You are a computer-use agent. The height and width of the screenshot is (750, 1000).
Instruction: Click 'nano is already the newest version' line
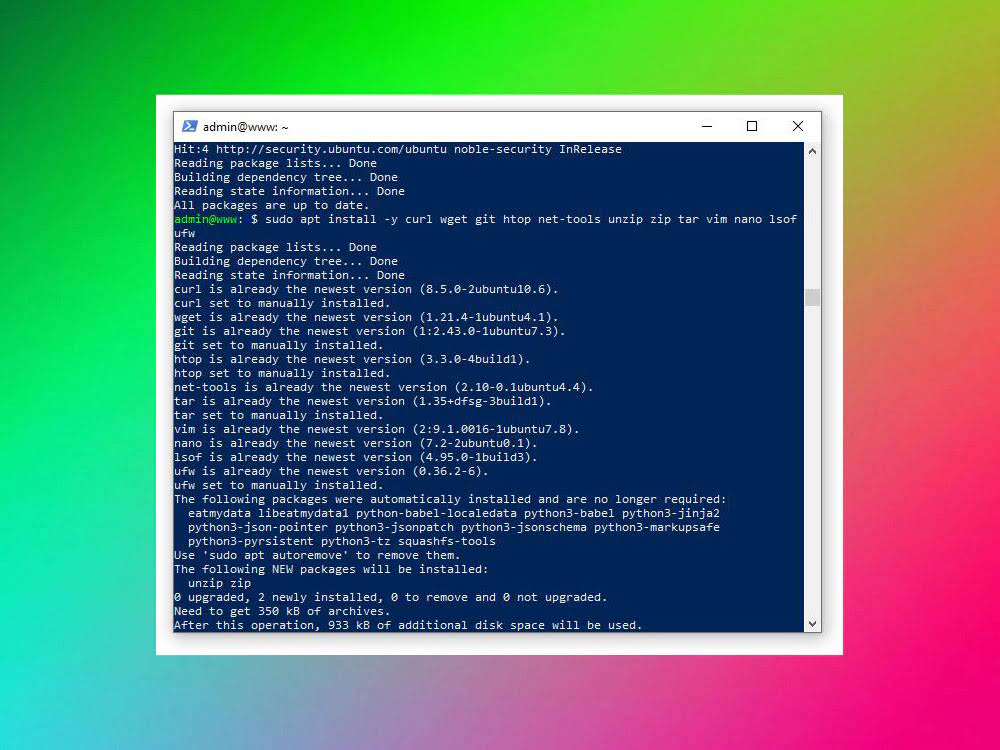(x=356, y=444)
